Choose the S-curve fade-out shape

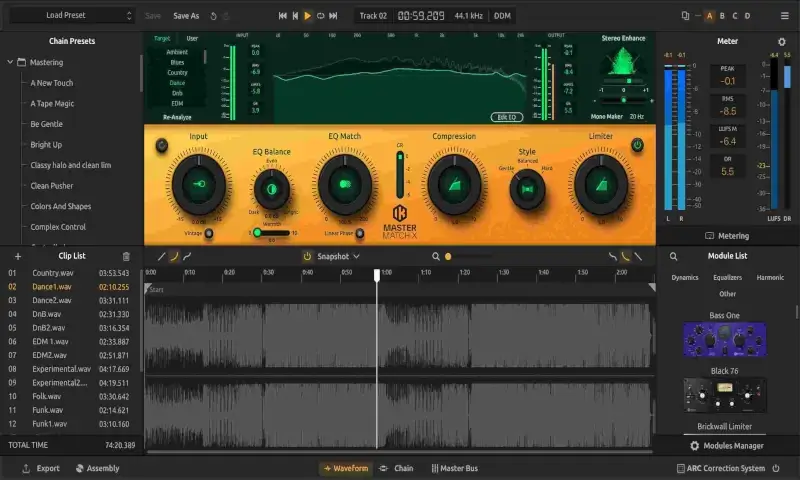612,257
